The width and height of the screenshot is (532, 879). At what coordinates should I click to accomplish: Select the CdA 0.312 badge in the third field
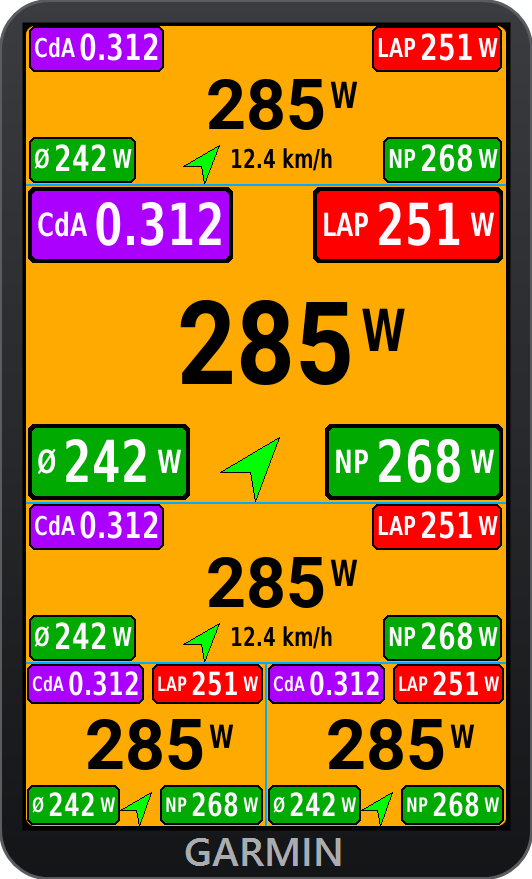pyautogui.click(x=96, y=526)
